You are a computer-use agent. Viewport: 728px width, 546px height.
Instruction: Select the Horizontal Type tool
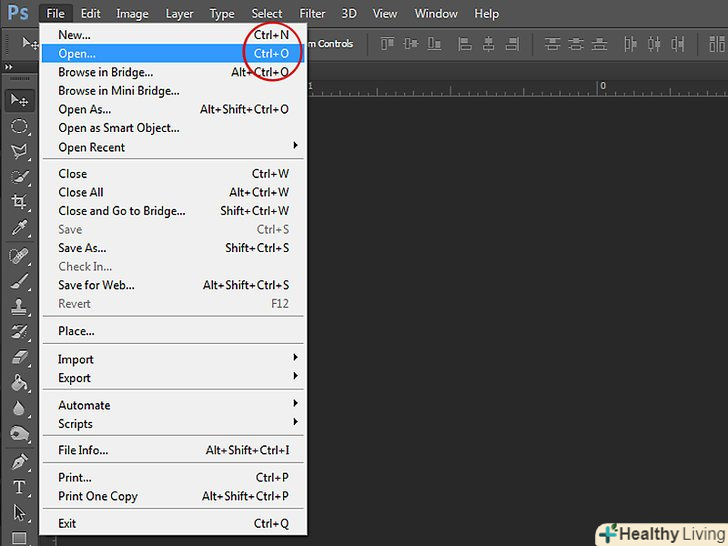[x=19, y=488]
